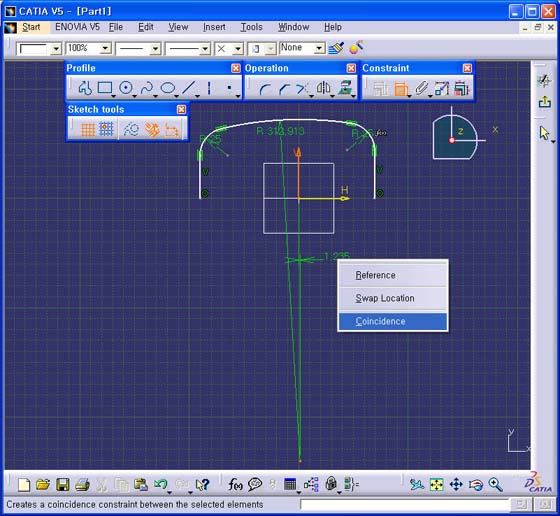
Task: Choose the Corner tool in Operation
Action: click(265, 89)
